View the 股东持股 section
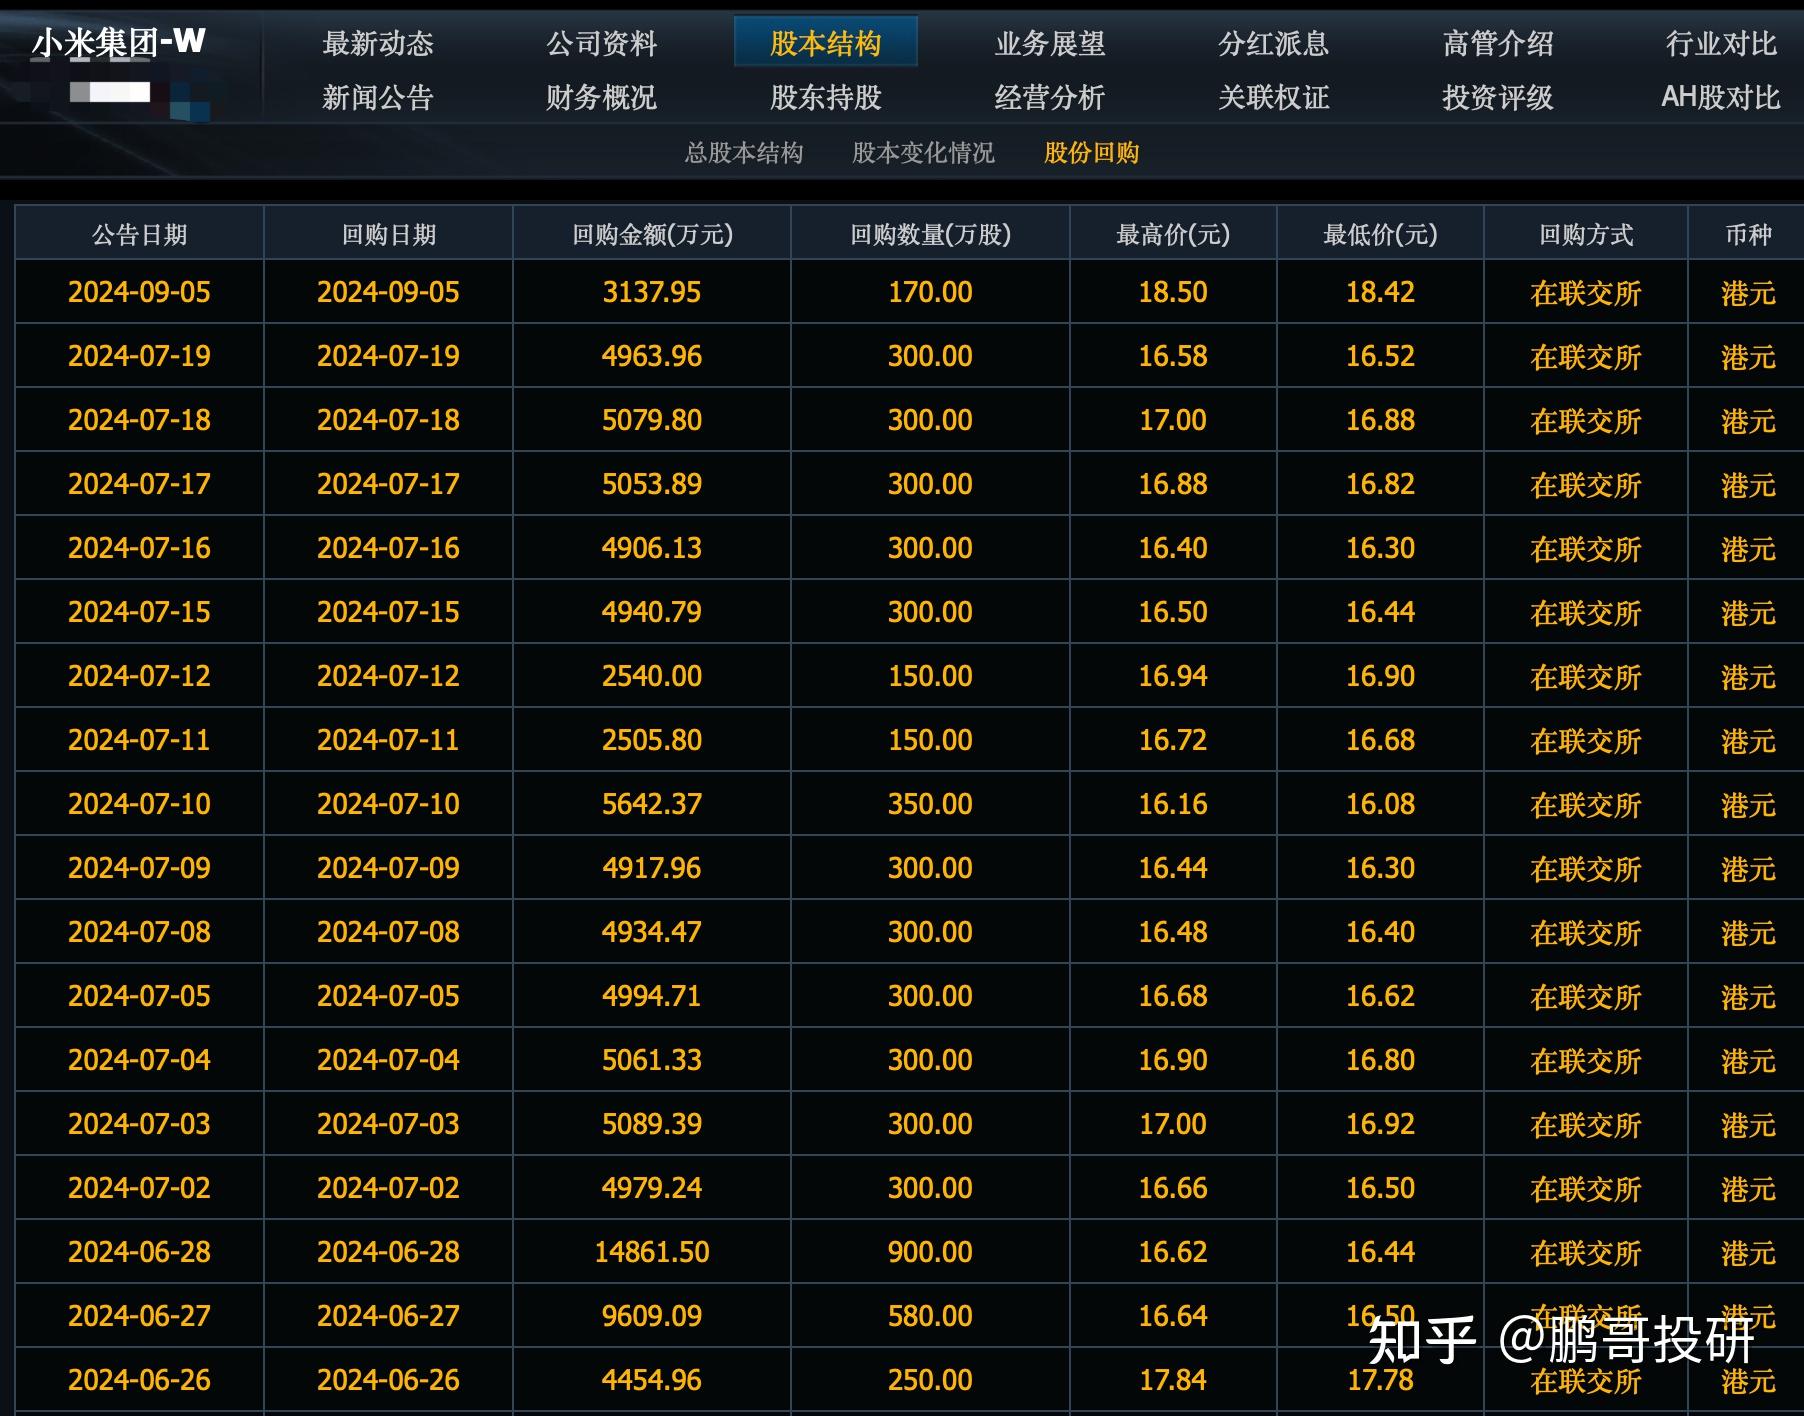Screen dimensions: 1804x1416 [x=823, y=99]
